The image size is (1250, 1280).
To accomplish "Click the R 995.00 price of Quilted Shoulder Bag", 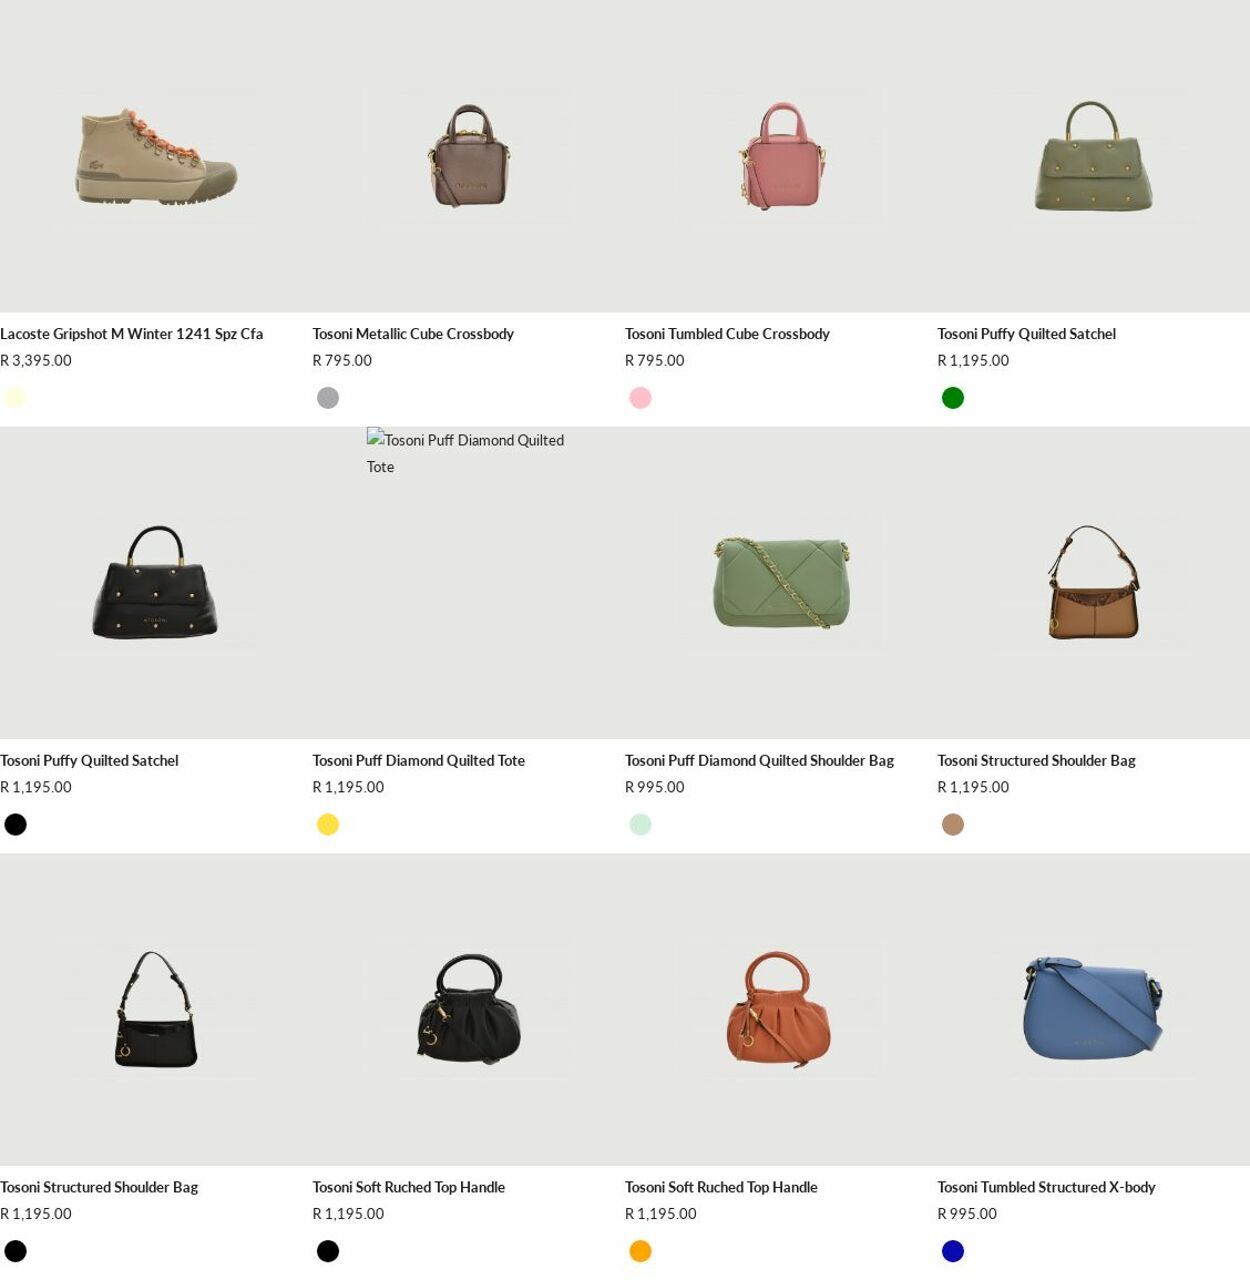I will [x=655, y=788].
